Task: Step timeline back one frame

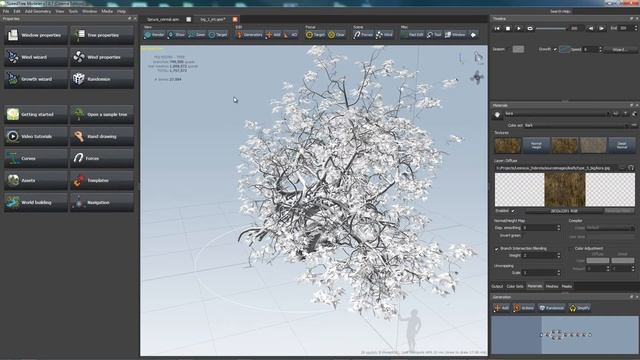Action: pyautogui.click(x=590, y=29)
